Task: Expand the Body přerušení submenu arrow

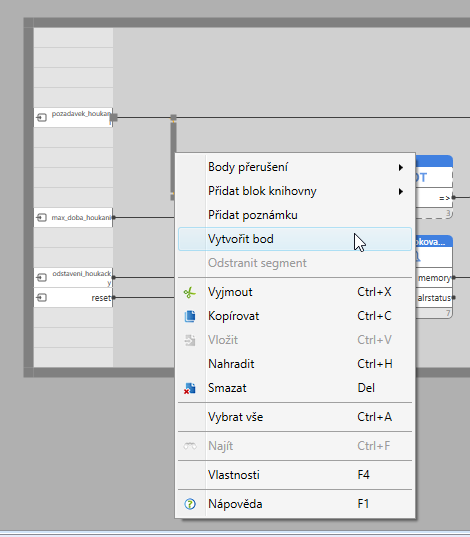Action: pos(400,167)
